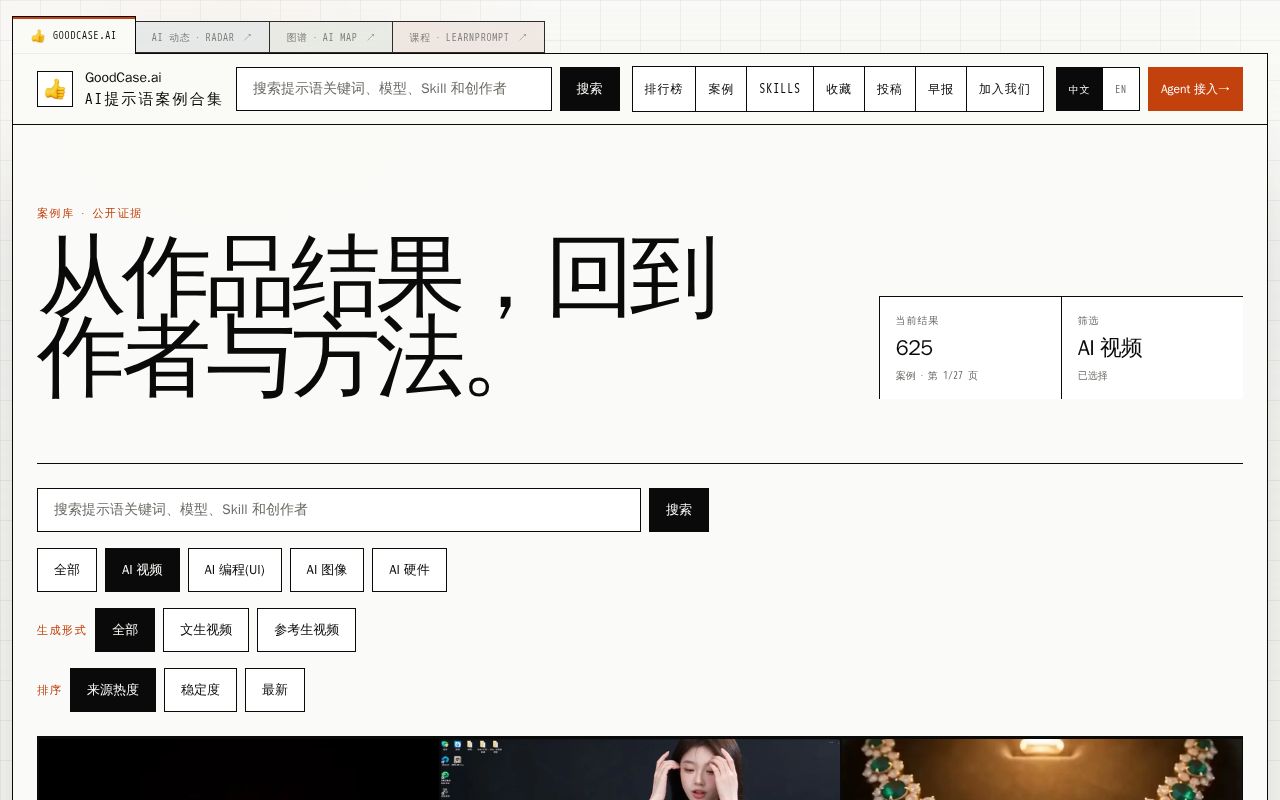Focus the main case search field

click(339, 510)
